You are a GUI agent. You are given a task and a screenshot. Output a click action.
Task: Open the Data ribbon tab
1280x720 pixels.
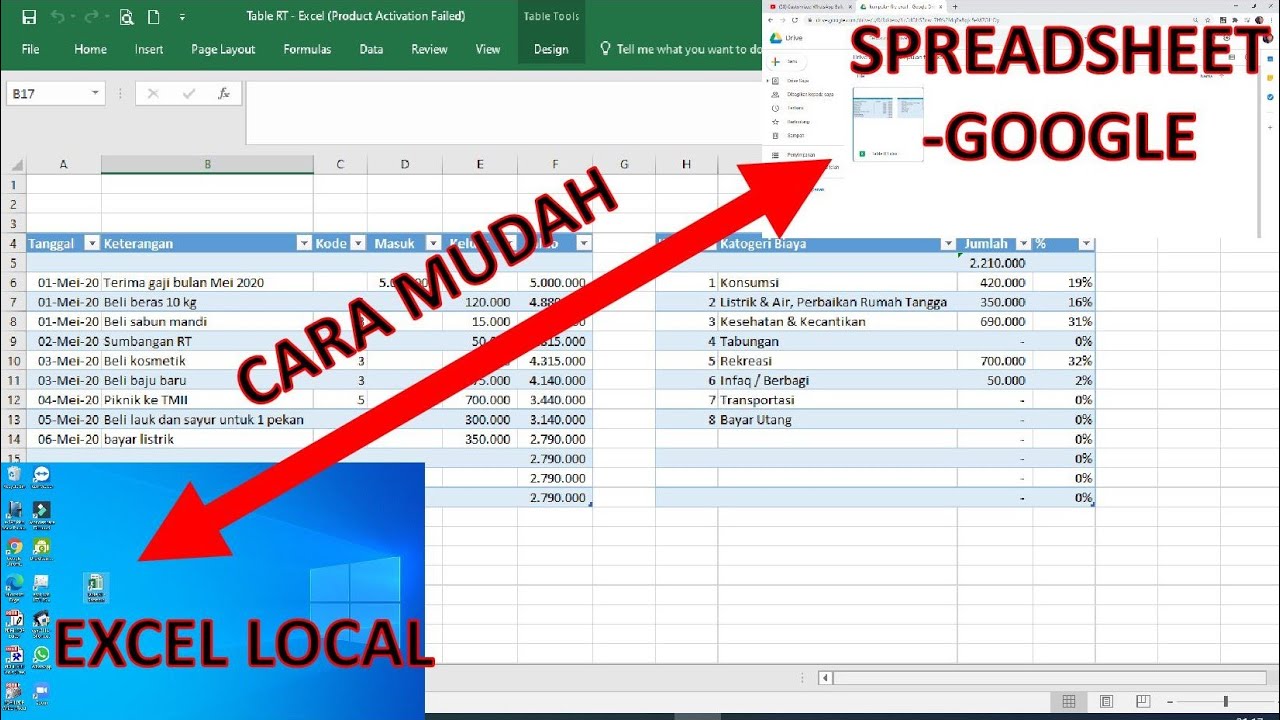click(x=371, y=49)
